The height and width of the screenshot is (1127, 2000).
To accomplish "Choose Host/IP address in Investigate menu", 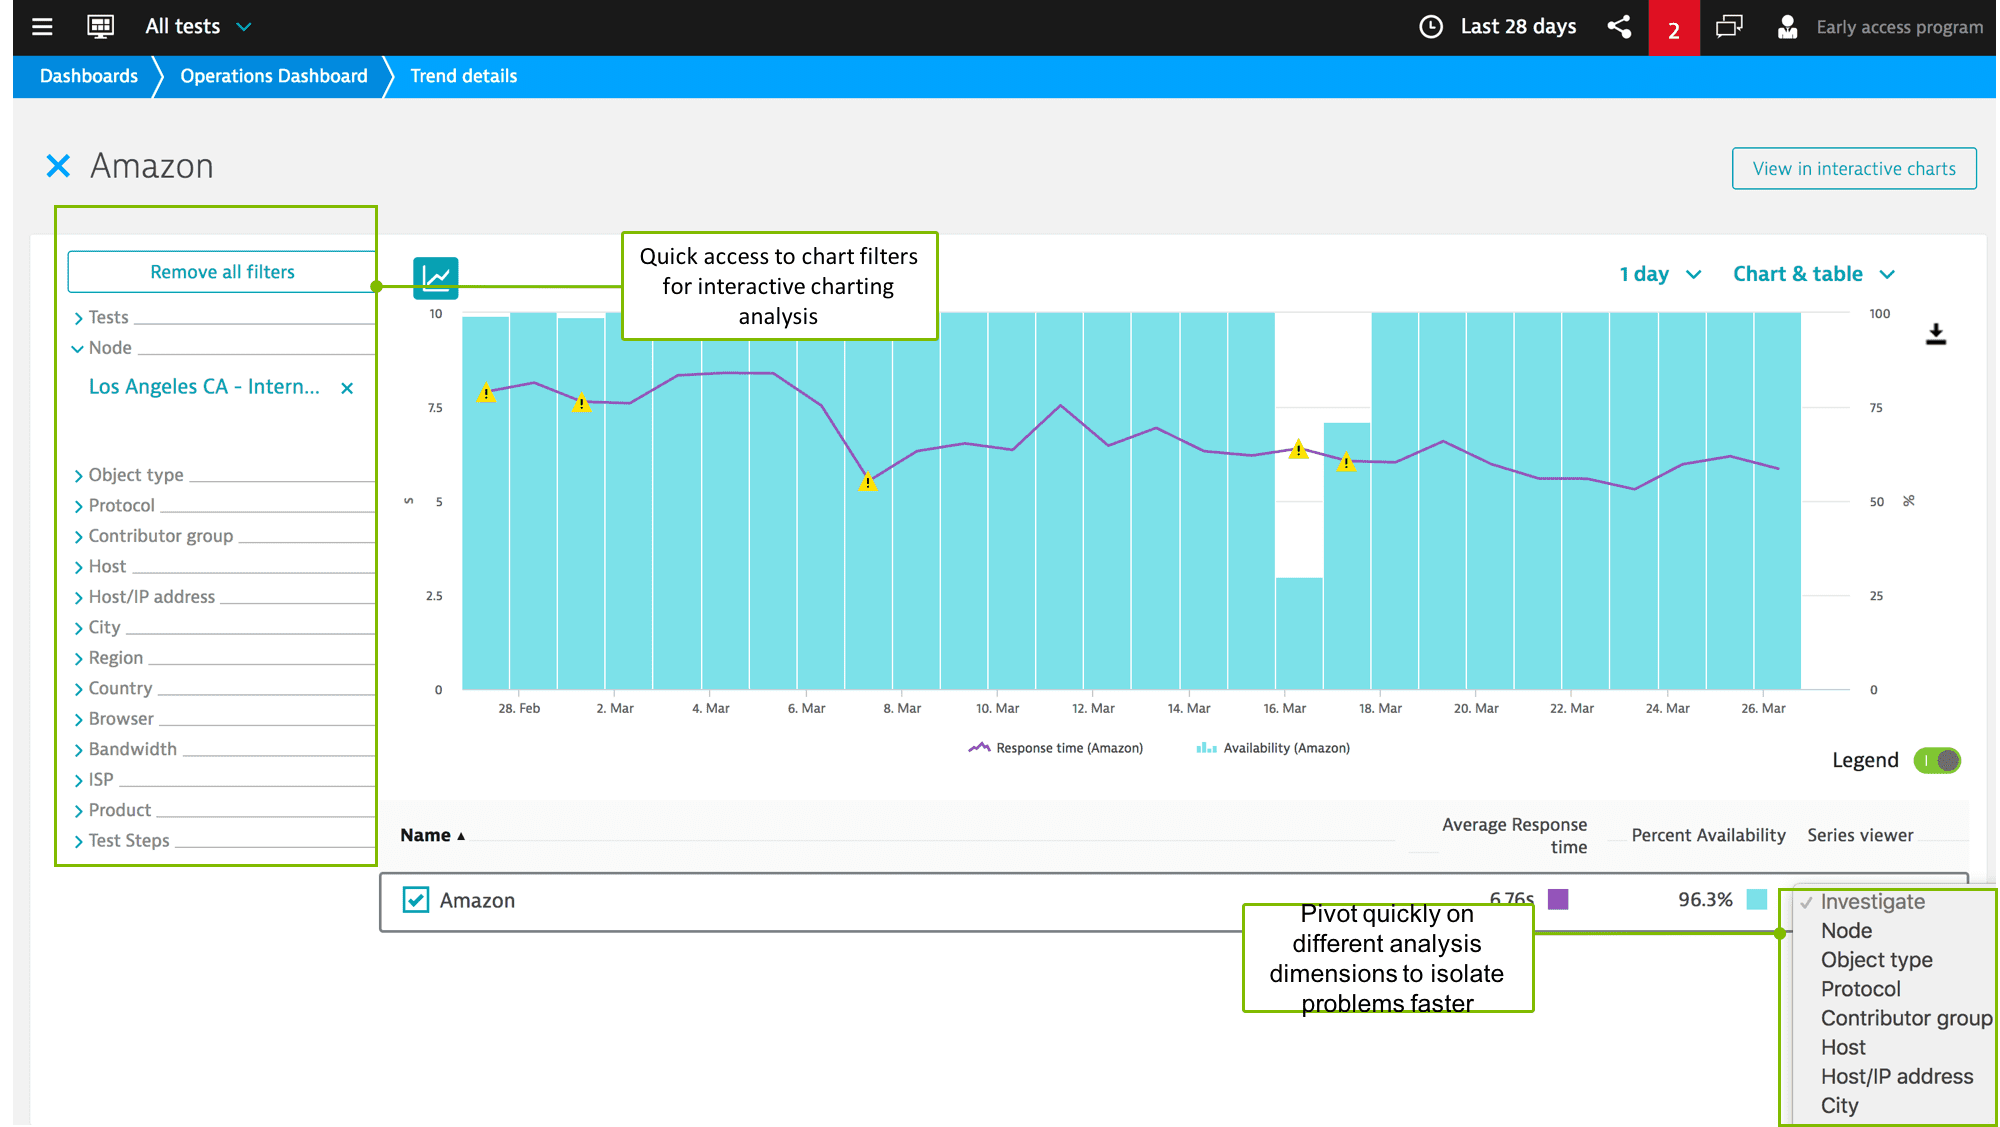I will pos(1897,1076).
